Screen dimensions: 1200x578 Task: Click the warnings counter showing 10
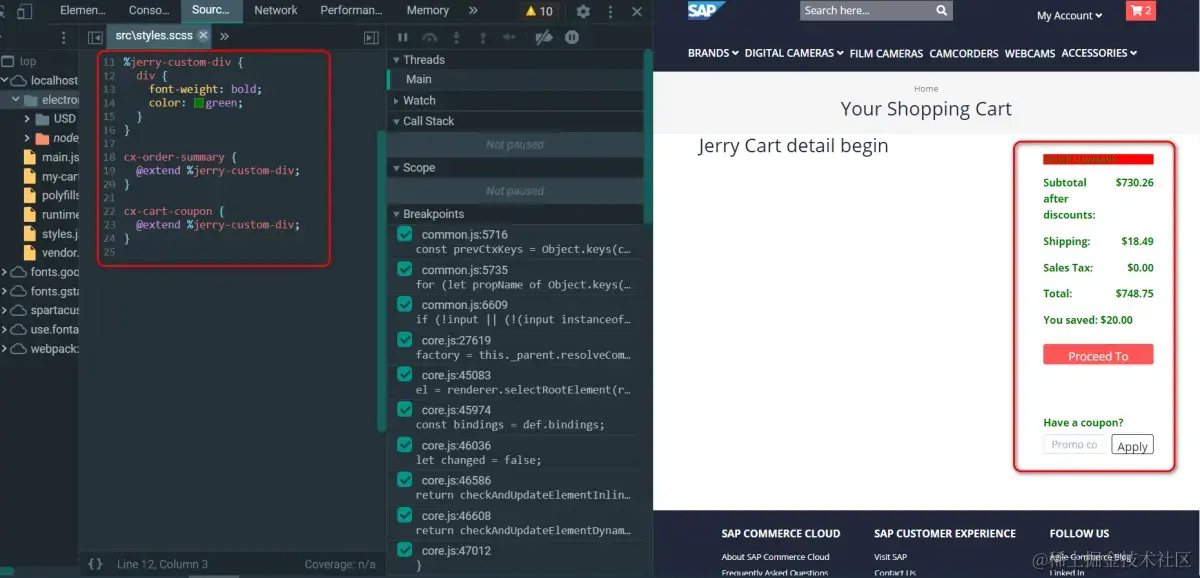click(x=539, y=11)
